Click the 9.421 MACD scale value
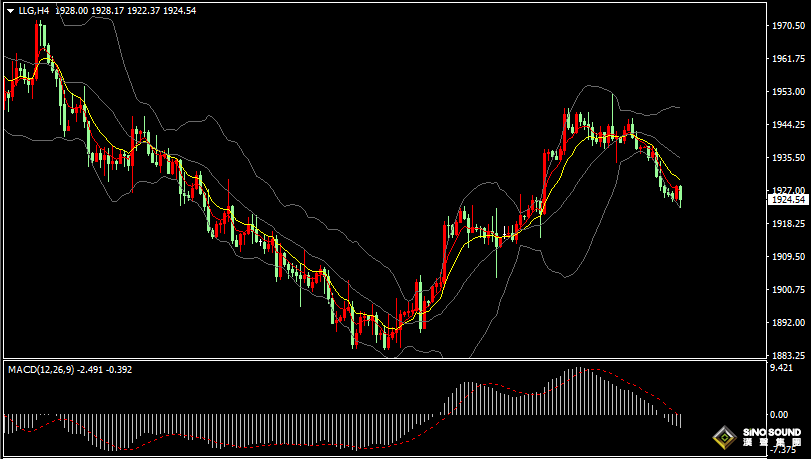Viewport: 811px width, 459px height. coord(782,368)
